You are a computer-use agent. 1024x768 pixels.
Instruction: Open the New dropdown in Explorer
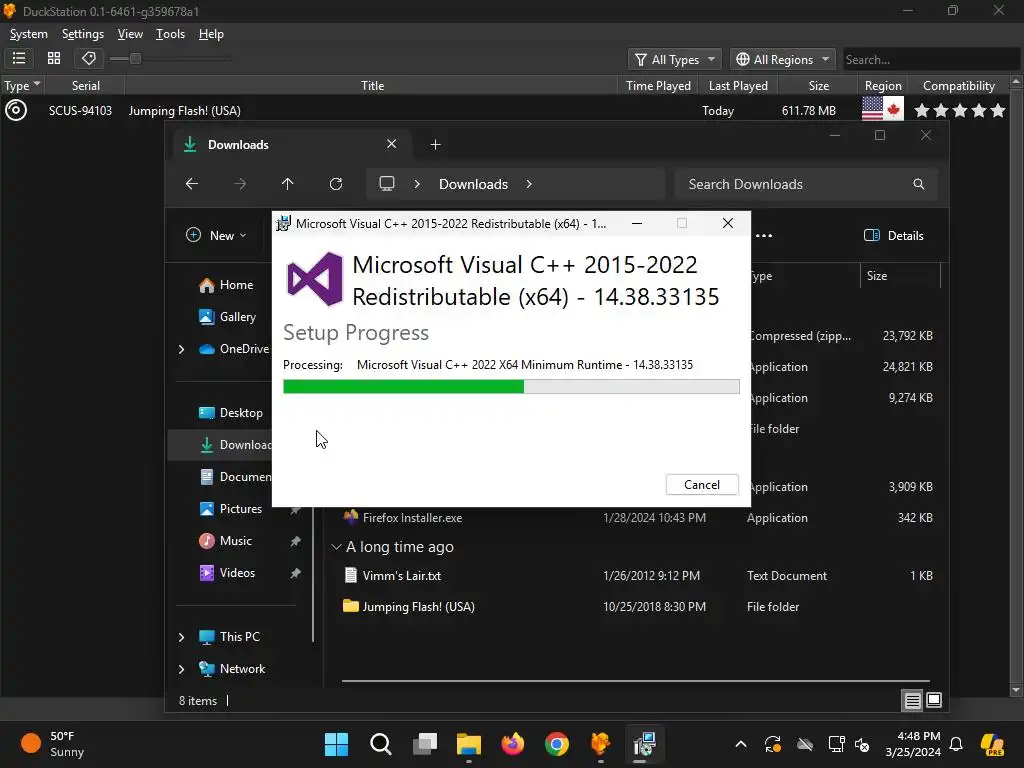point(217,235)
